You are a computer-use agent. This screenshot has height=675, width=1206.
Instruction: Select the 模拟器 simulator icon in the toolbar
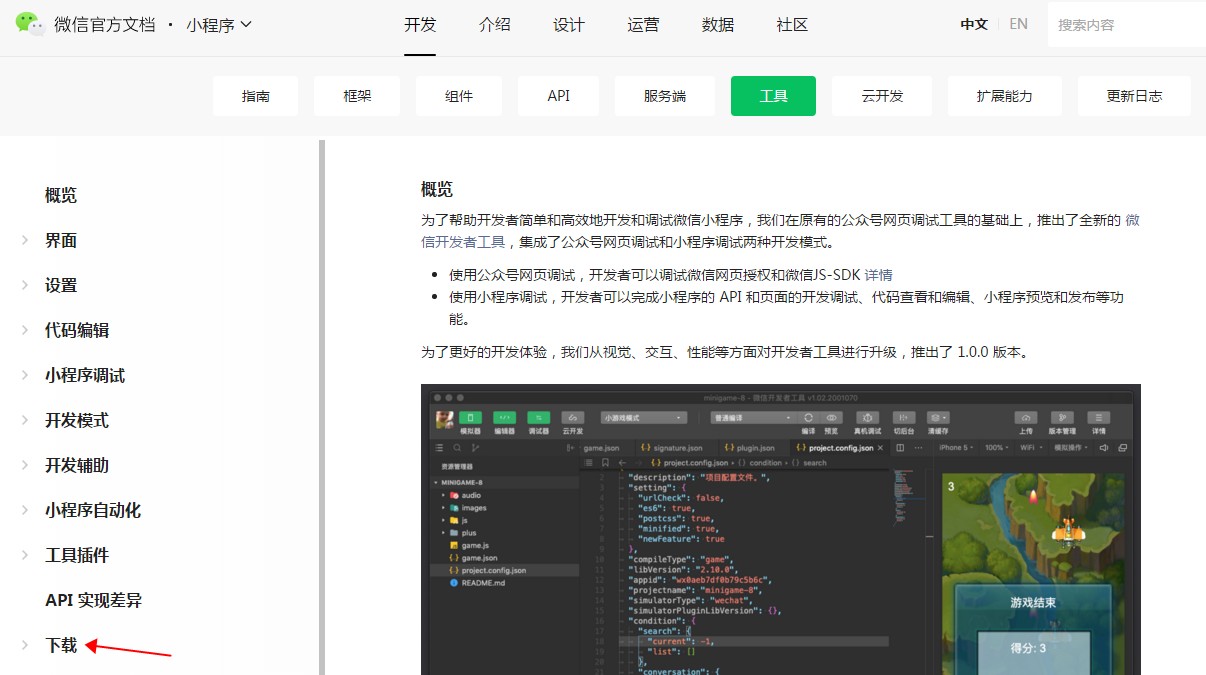click(470, 418)
